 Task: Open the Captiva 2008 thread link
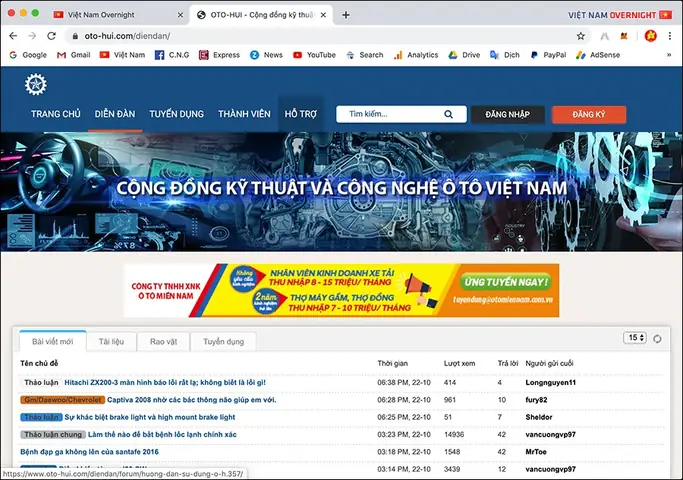[x=192, y=400]
